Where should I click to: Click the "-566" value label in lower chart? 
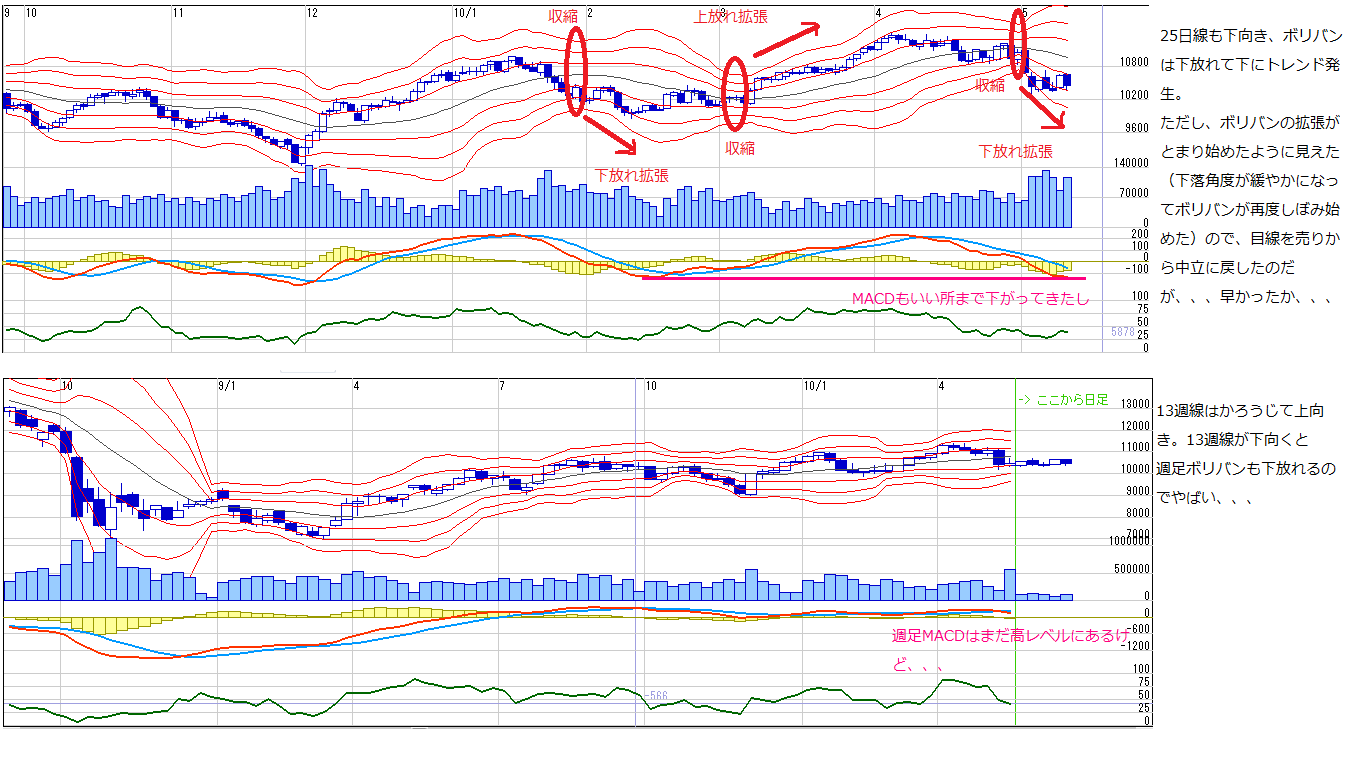pyautogui.click(x=656, y=695)
